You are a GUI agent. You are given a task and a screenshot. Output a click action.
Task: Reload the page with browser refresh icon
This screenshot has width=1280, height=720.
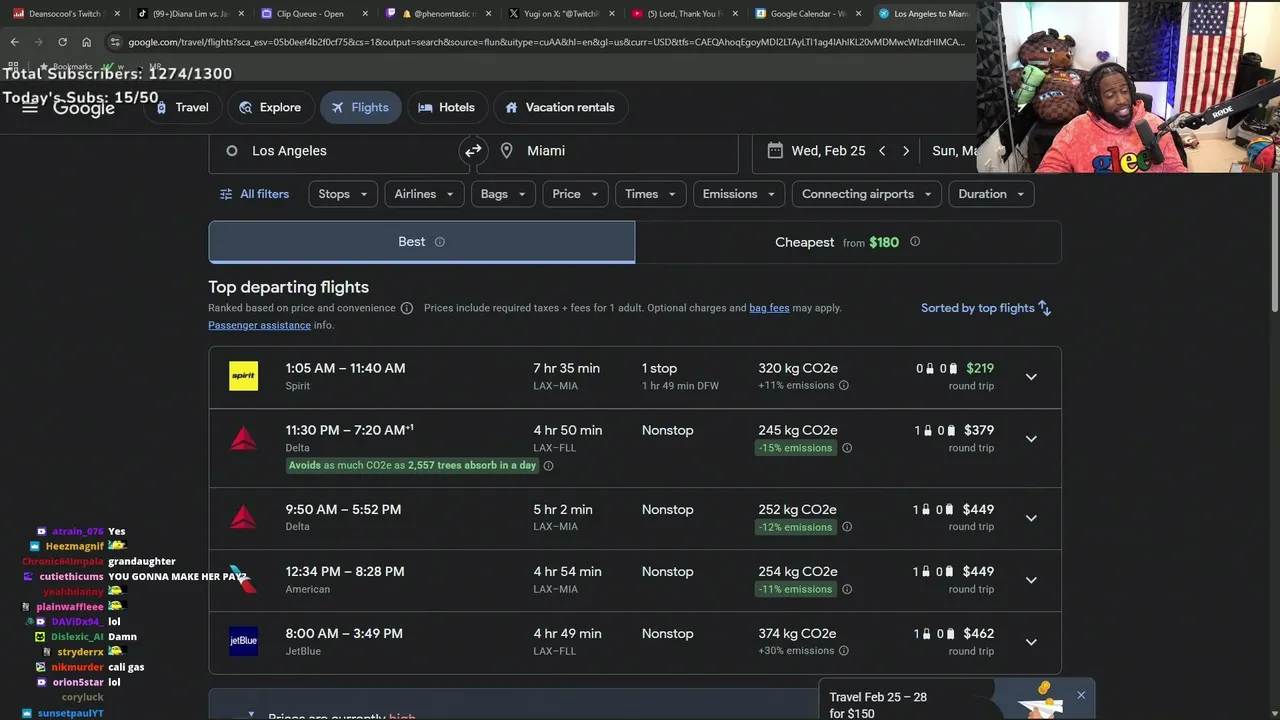[62, 42]
